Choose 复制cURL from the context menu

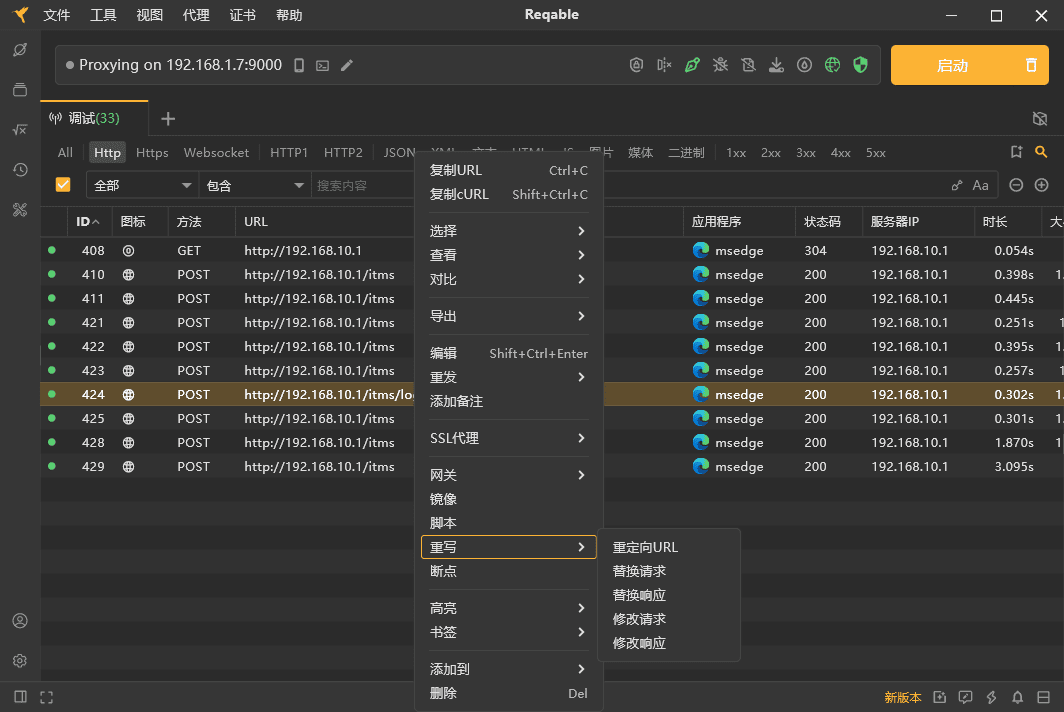tap(459, 194)
